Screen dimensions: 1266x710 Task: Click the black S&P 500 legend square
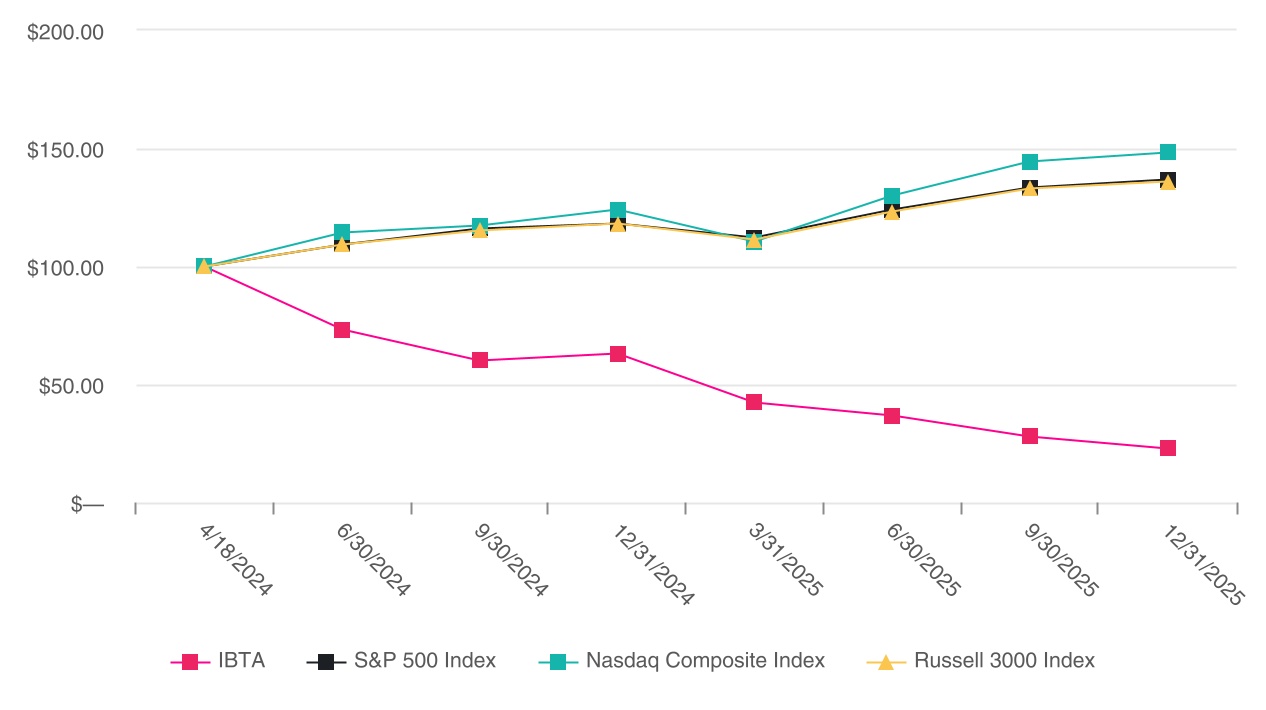click(x=326, y=662)
